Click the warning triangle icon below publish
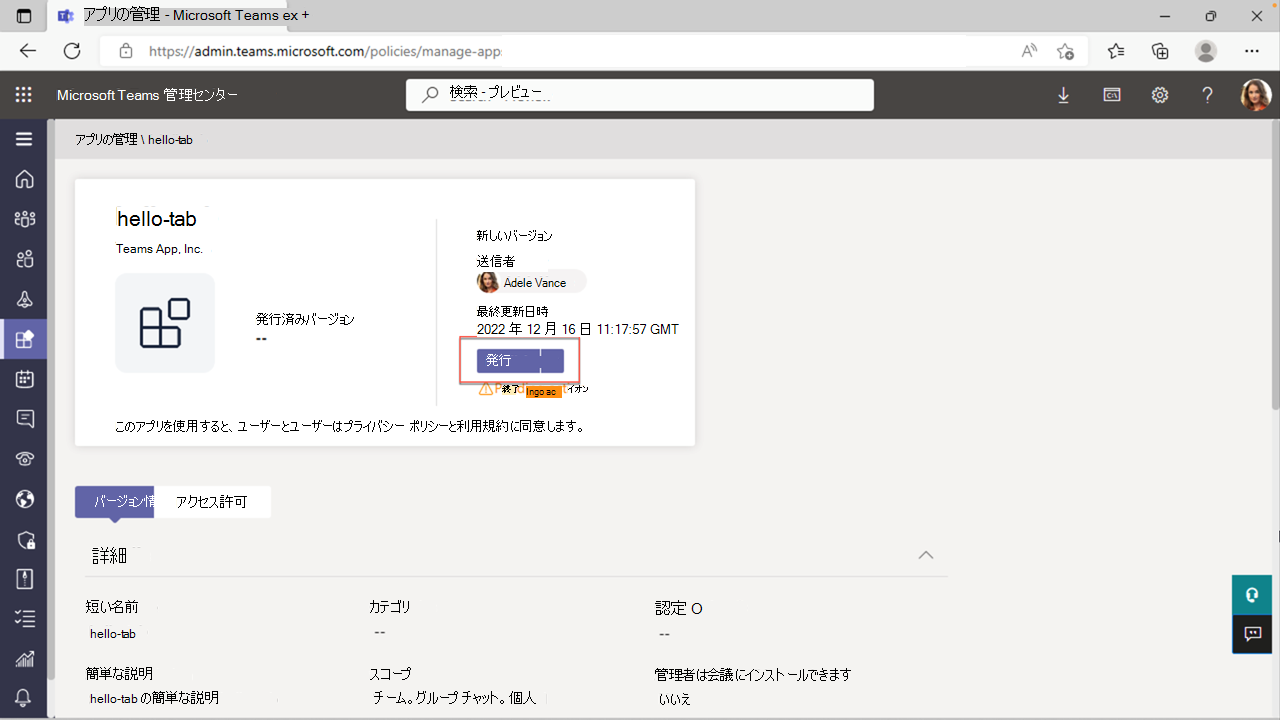The image size is (1280, 720). coord(486,389)
